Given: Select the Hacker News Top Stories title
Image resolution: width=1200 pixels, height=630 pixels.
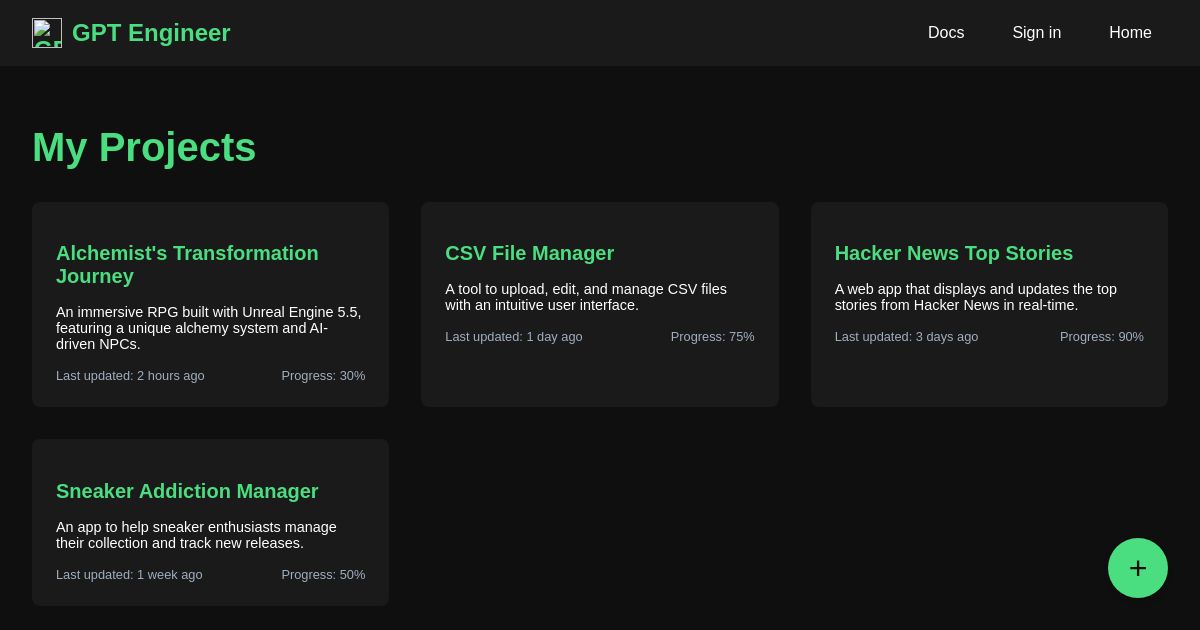Looking at the screenshot, I should [953, 253].
